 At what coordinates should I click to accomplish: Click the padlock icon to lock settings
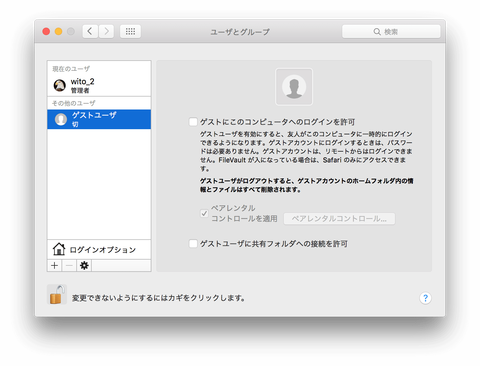click(57, 295)
